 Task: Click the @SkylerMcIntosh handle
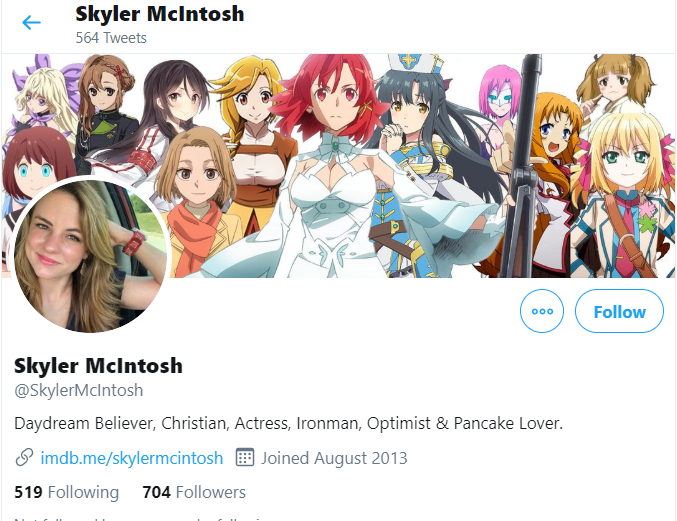[x=79, y=390]
